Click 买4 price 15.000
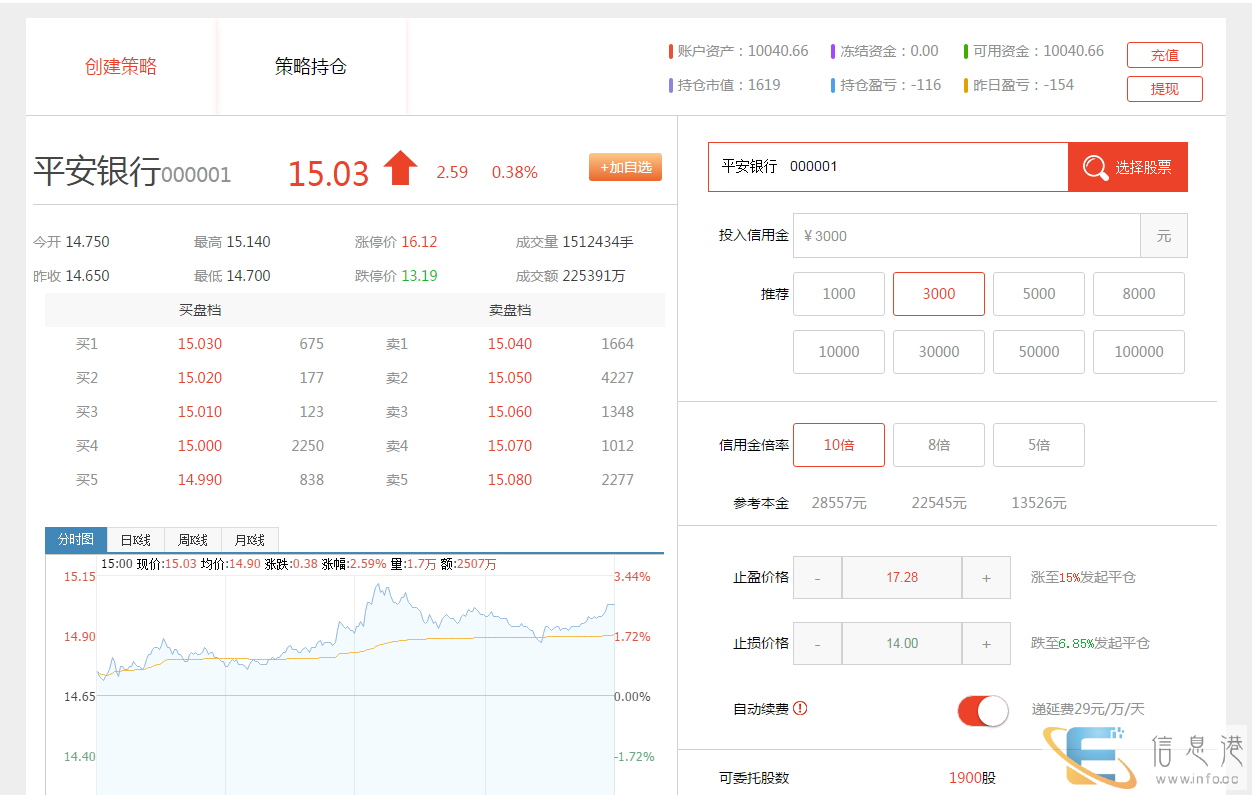1252x795 pixels. [200, 446]
